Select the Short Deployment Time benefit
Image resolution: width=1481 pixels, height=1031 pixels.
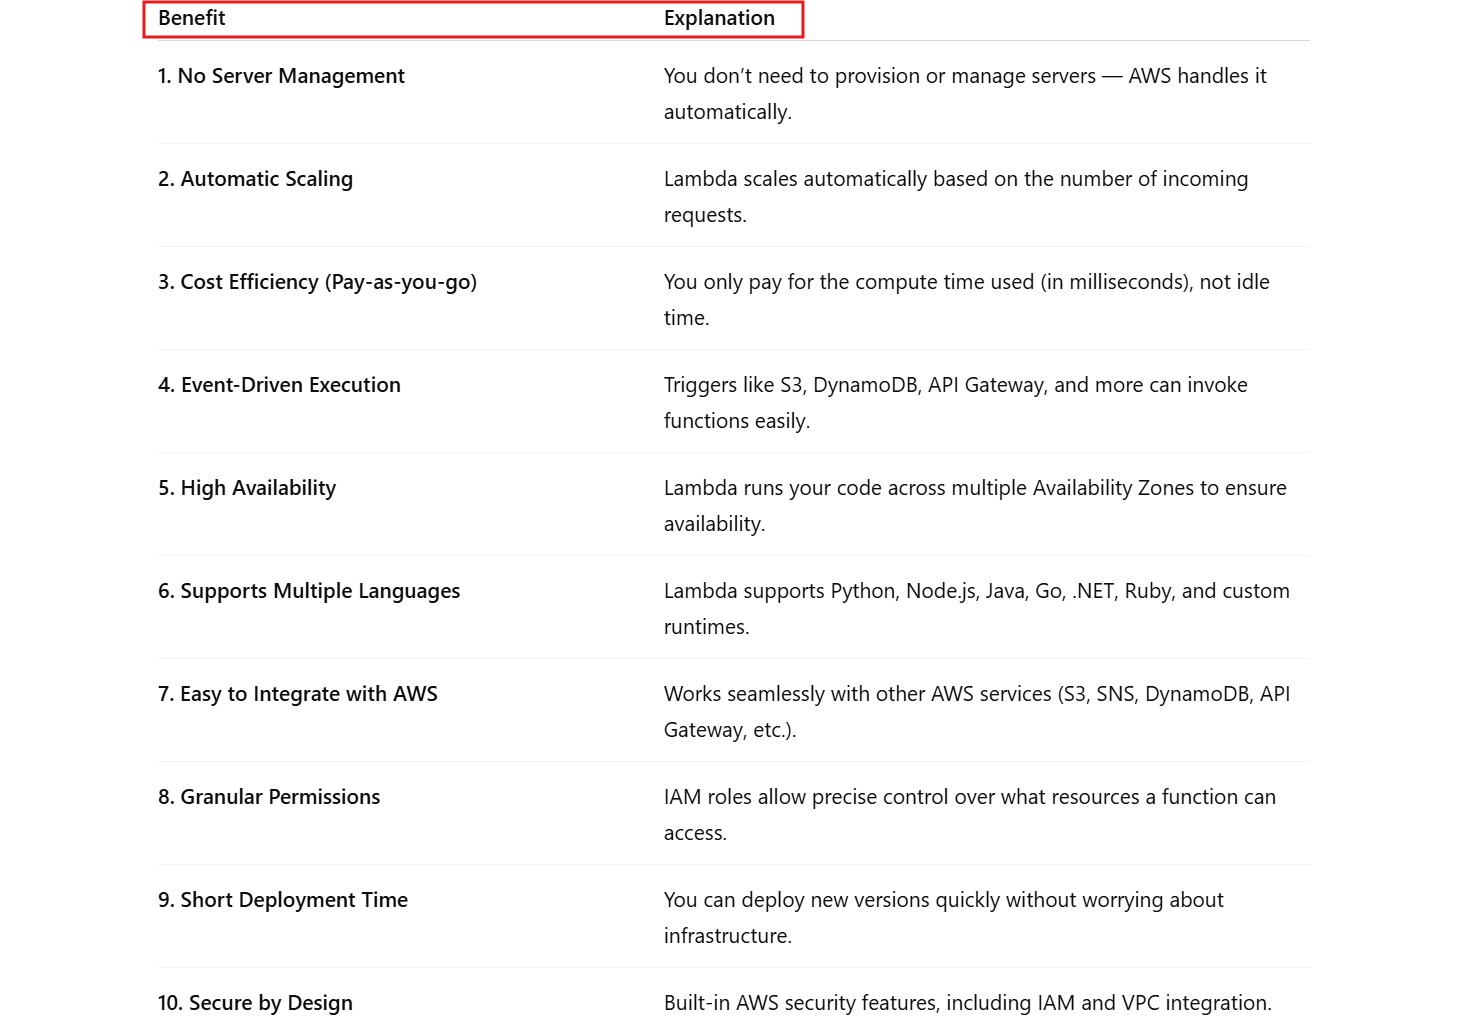tap(283, 900)
